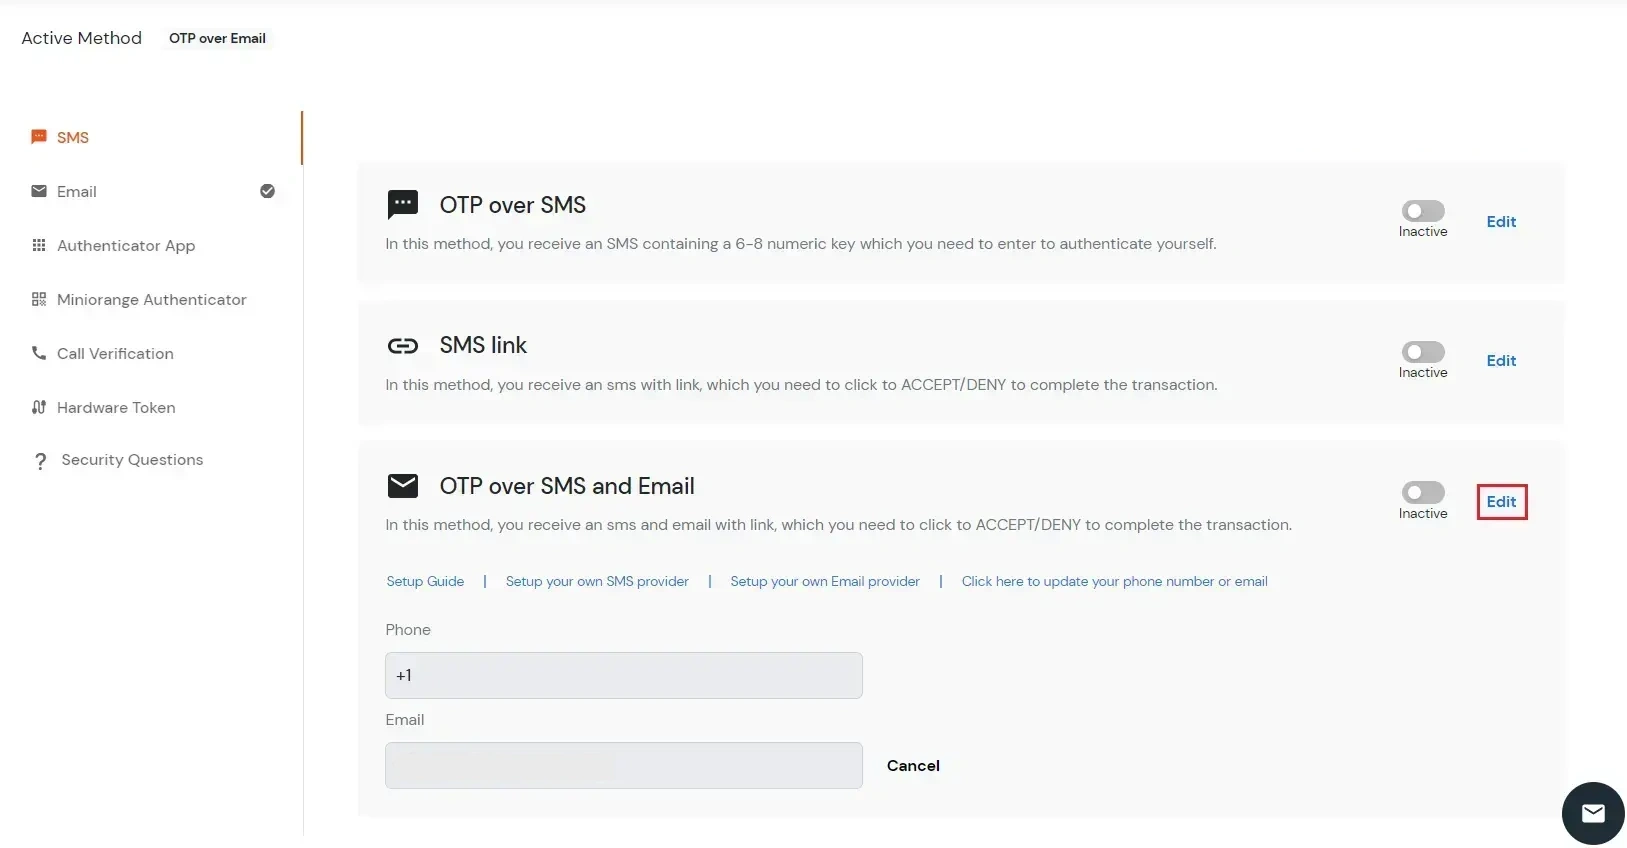This screenshot has width=1627, height=848.
Task: Select the Hardware Token key icon
Action: pos(39,407)
